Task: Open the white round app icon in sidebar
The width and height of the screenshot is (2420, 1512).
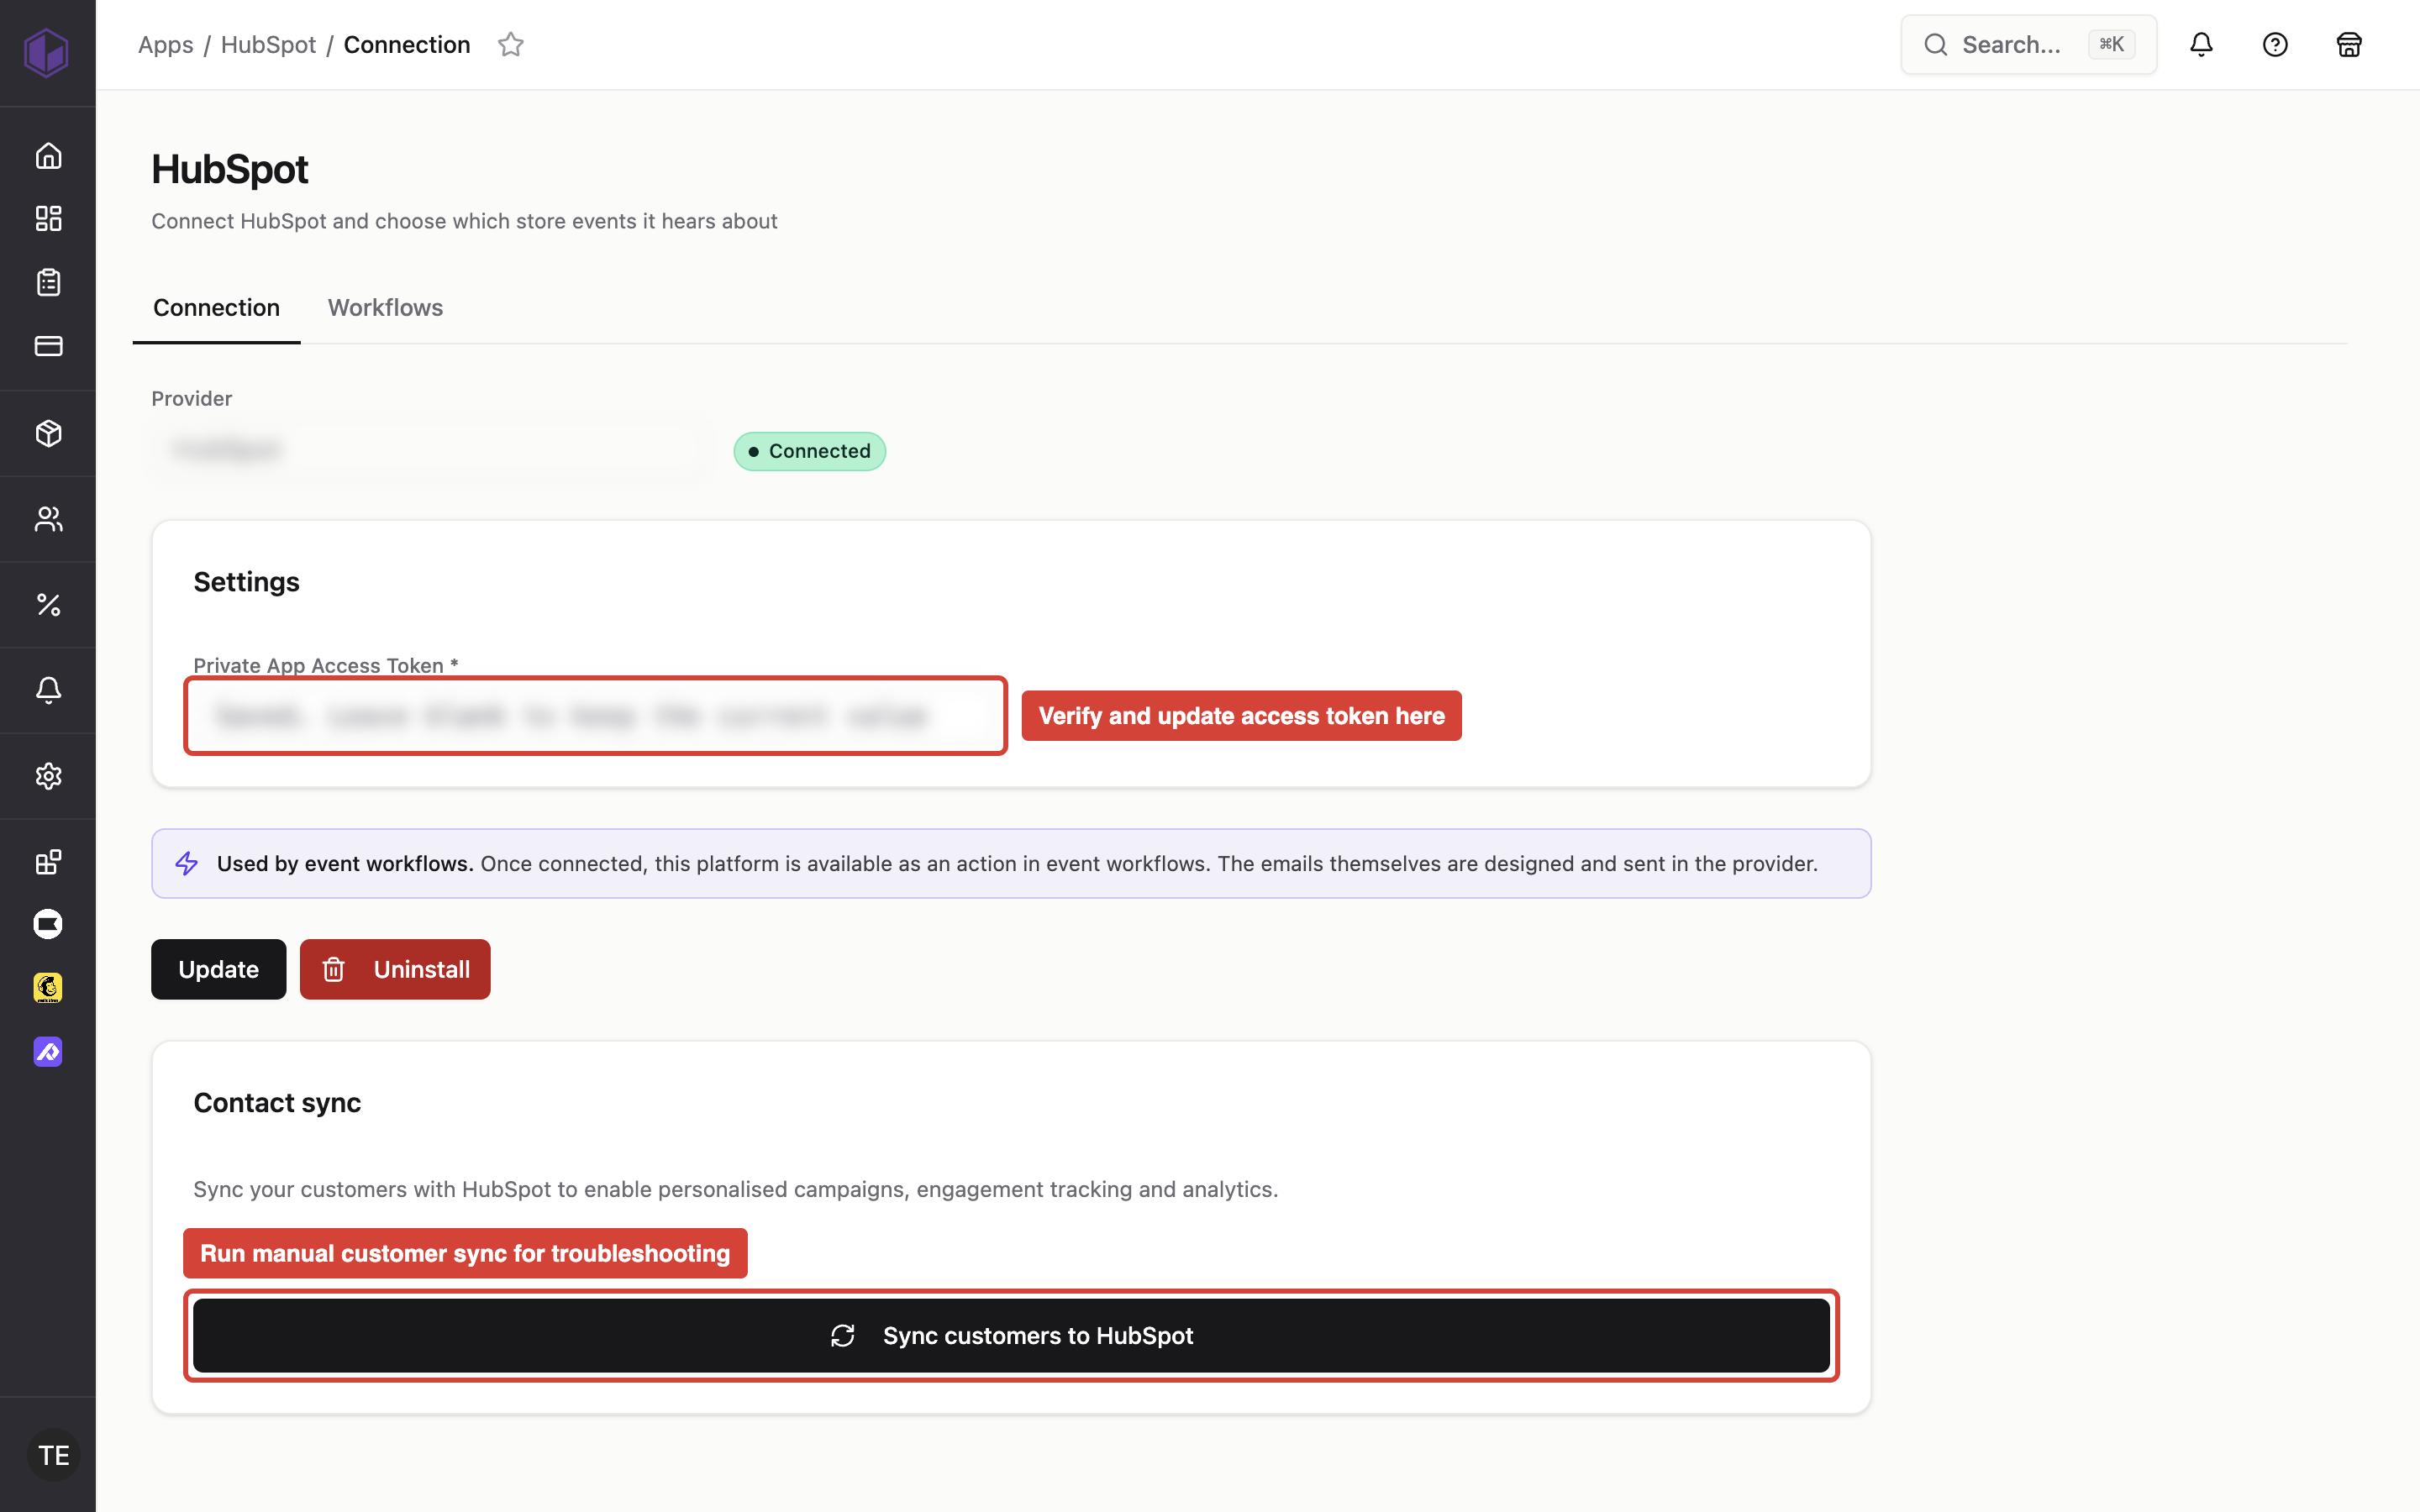Action: [48, 924]
